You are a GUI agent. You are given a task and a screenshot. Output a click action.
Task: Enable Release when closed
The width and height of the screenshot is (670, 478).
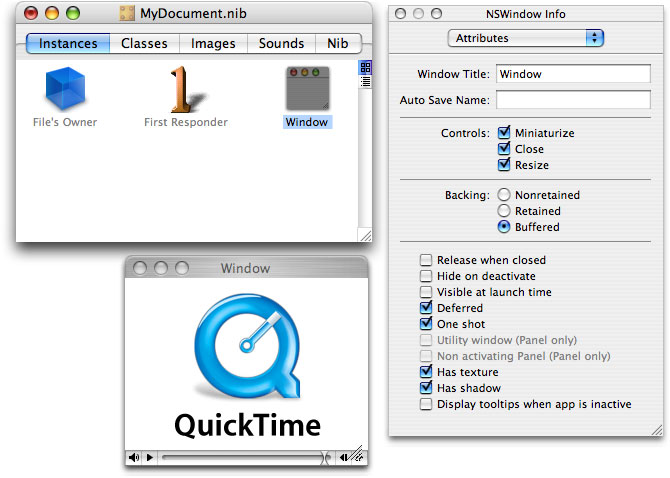click(426, 260)
